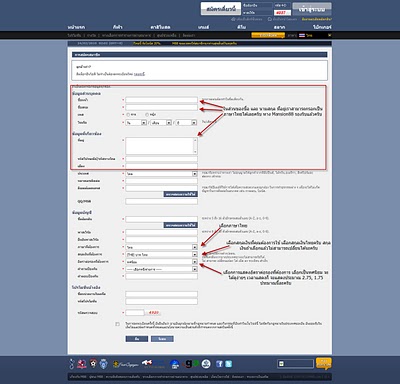This screenshot has height=384, width=400.
Task: Expand the language selector arrow in top bar
Action: tap(330, 35)
